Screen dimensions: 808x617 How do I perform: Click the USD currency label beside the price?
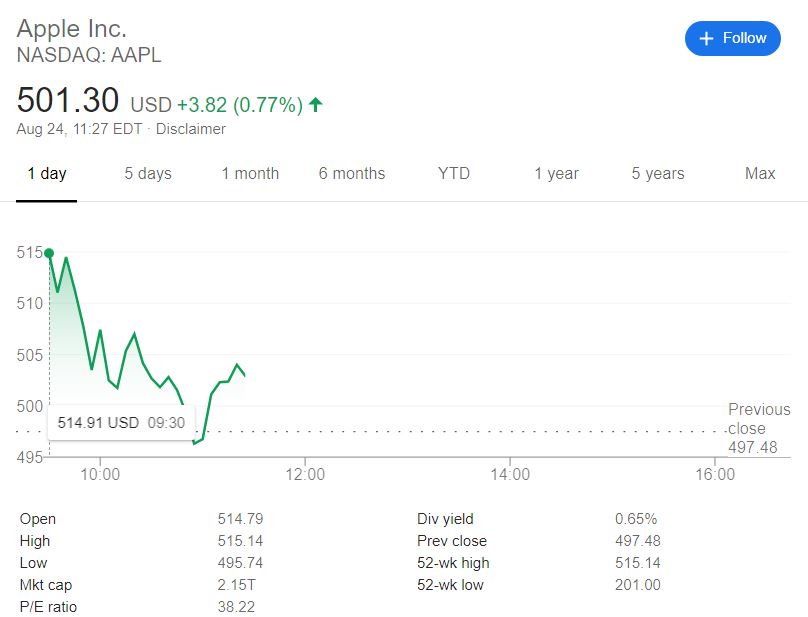151,105
